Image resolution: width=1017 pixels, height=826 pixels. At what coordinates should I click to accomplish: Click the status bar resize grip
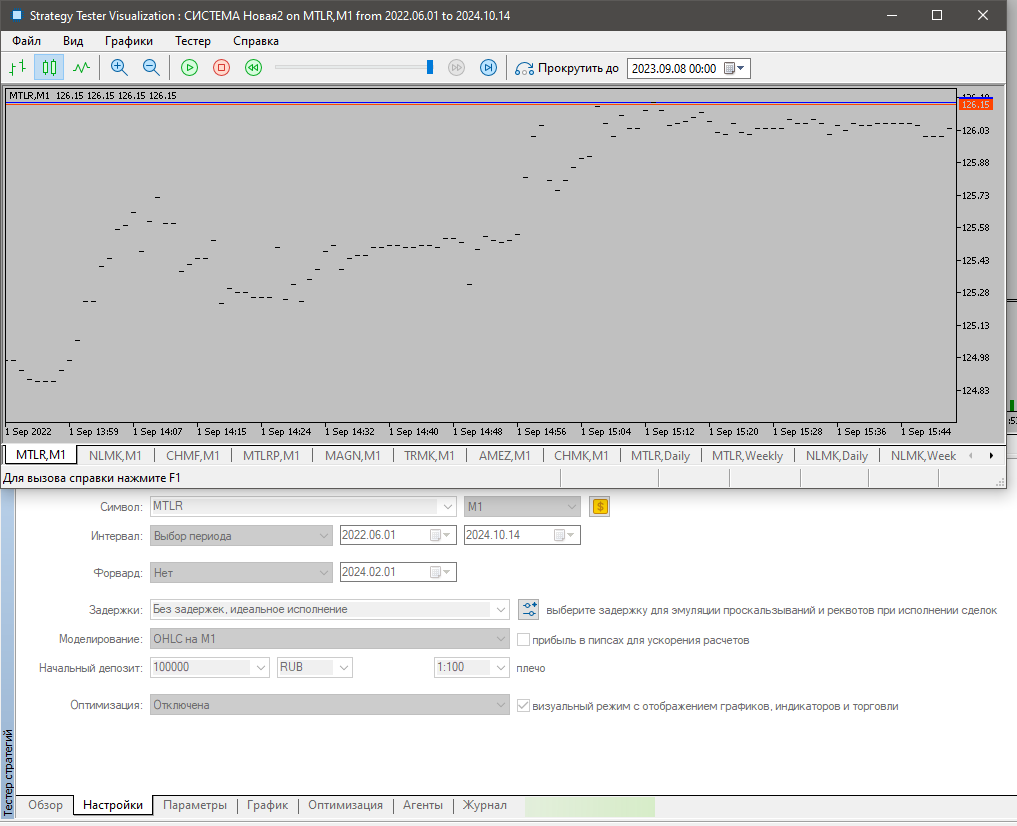coord(999,482)
